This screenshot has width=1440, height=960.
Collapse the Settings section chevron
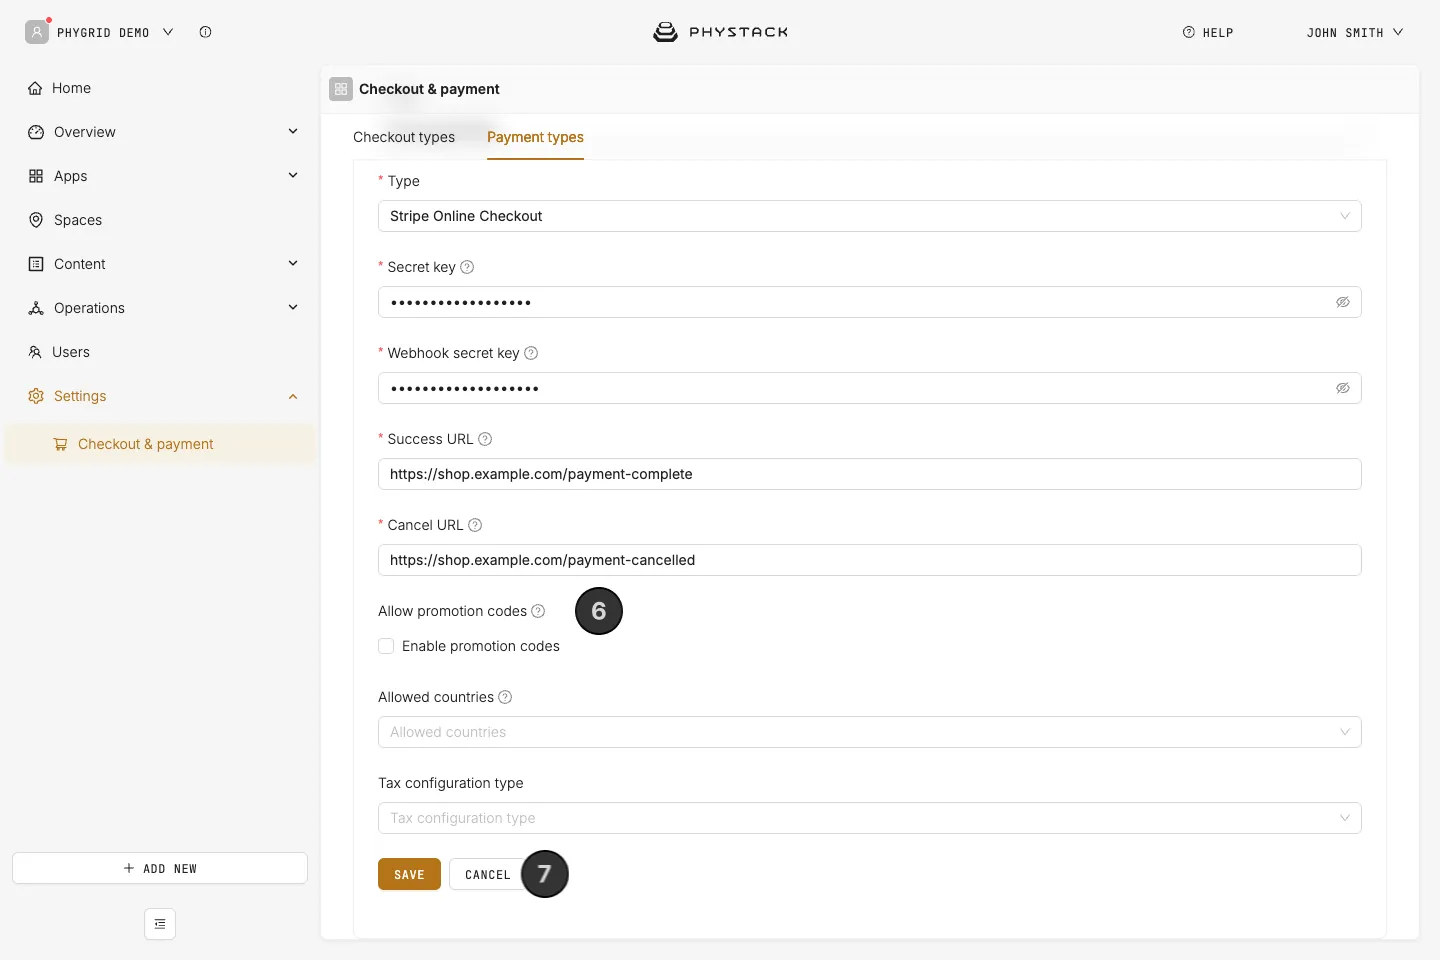[x=293, y=396]
